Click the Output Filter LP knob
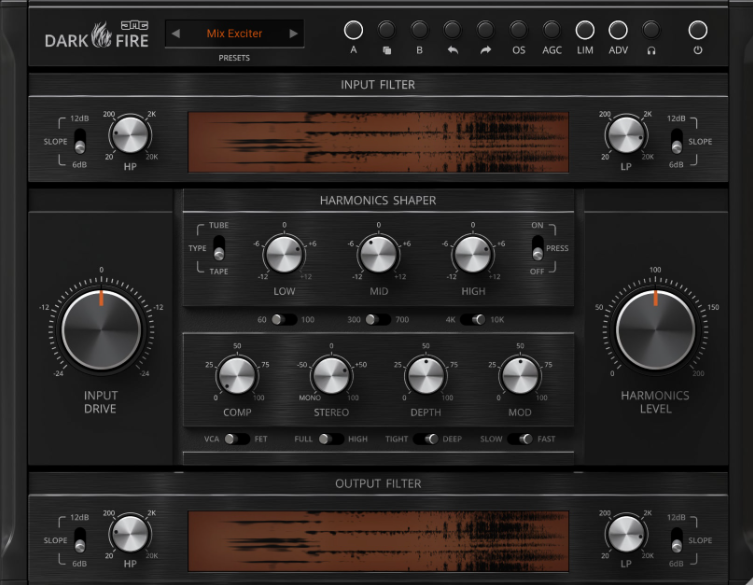The width and height of the screenshot is (753, 585). 626,534
